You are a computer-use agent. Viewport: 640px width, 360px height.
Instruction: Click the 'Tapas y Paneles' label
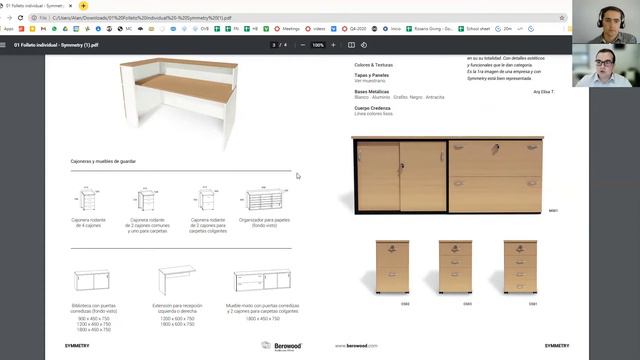pyautogui.click(x=371, y=75)
